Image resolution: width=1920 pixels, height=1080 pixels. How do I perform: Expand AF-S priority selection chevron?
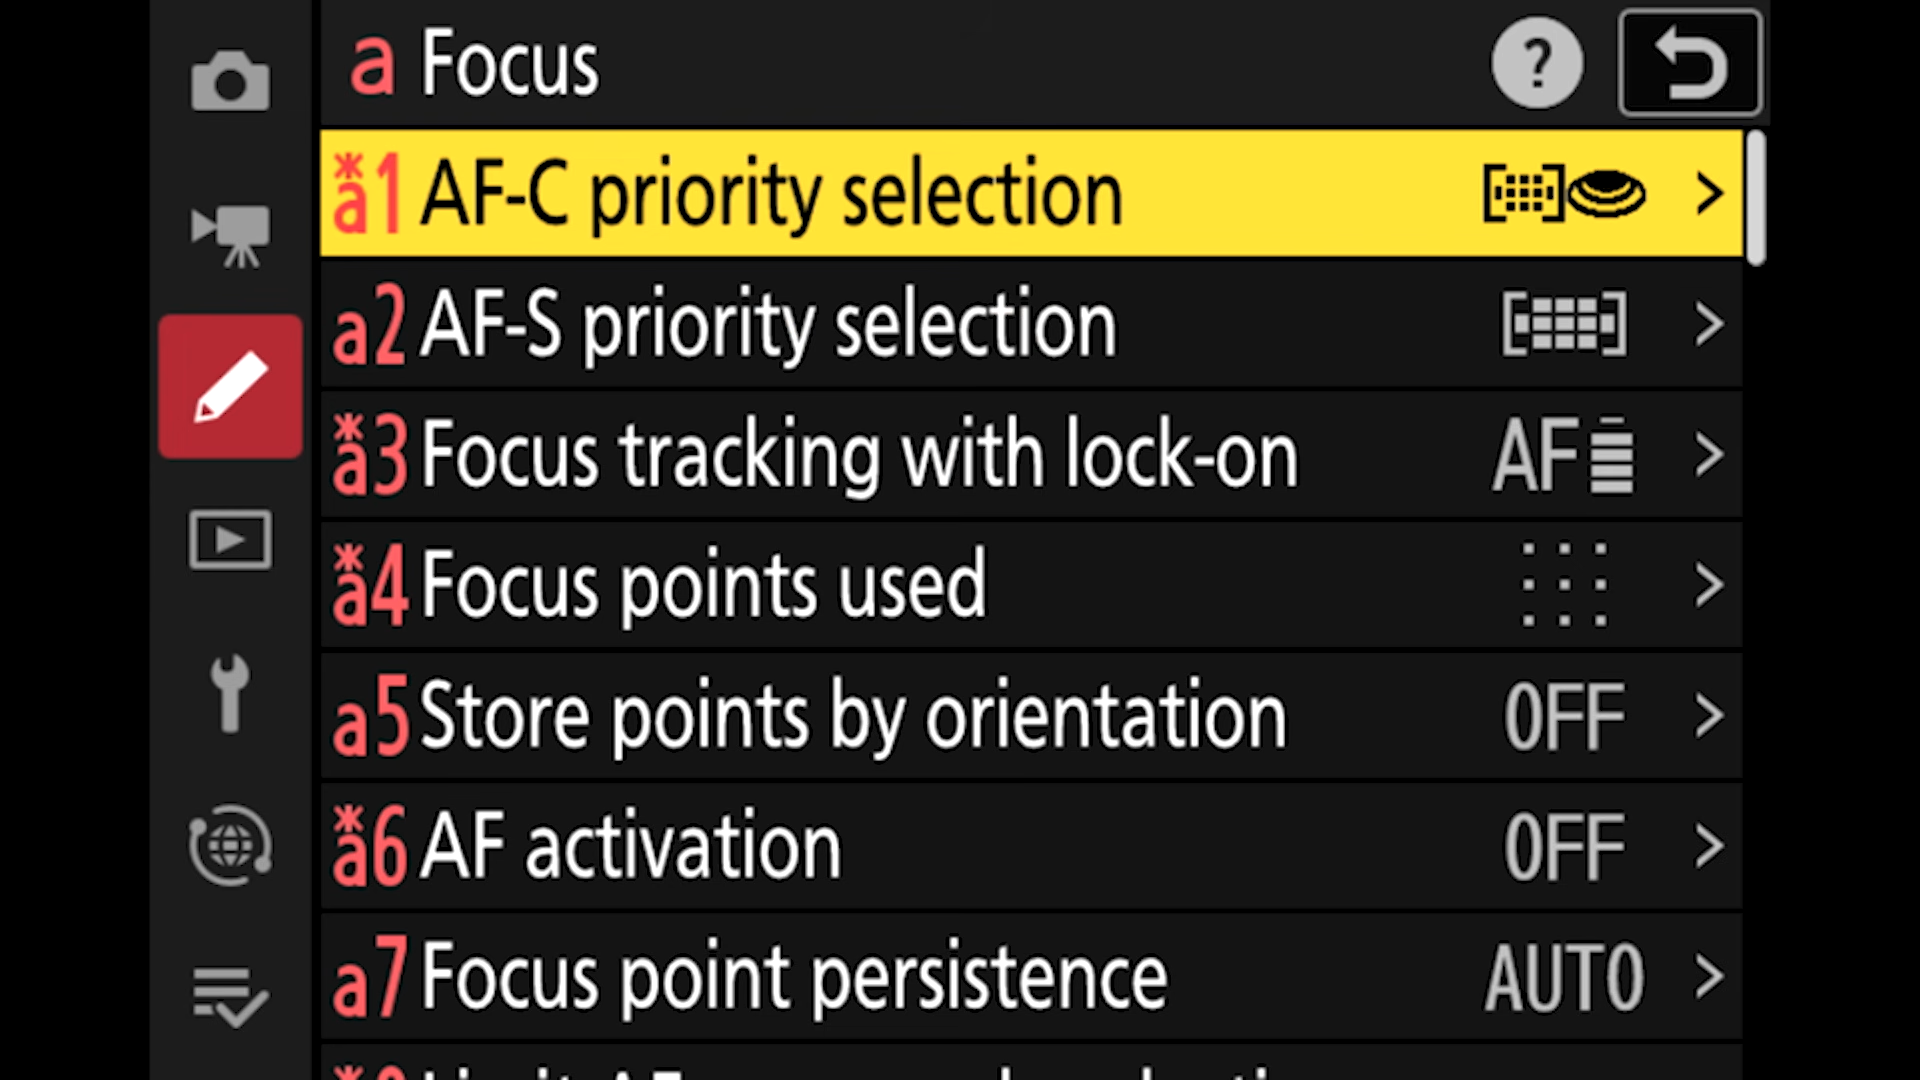[x=1710, y=324]
